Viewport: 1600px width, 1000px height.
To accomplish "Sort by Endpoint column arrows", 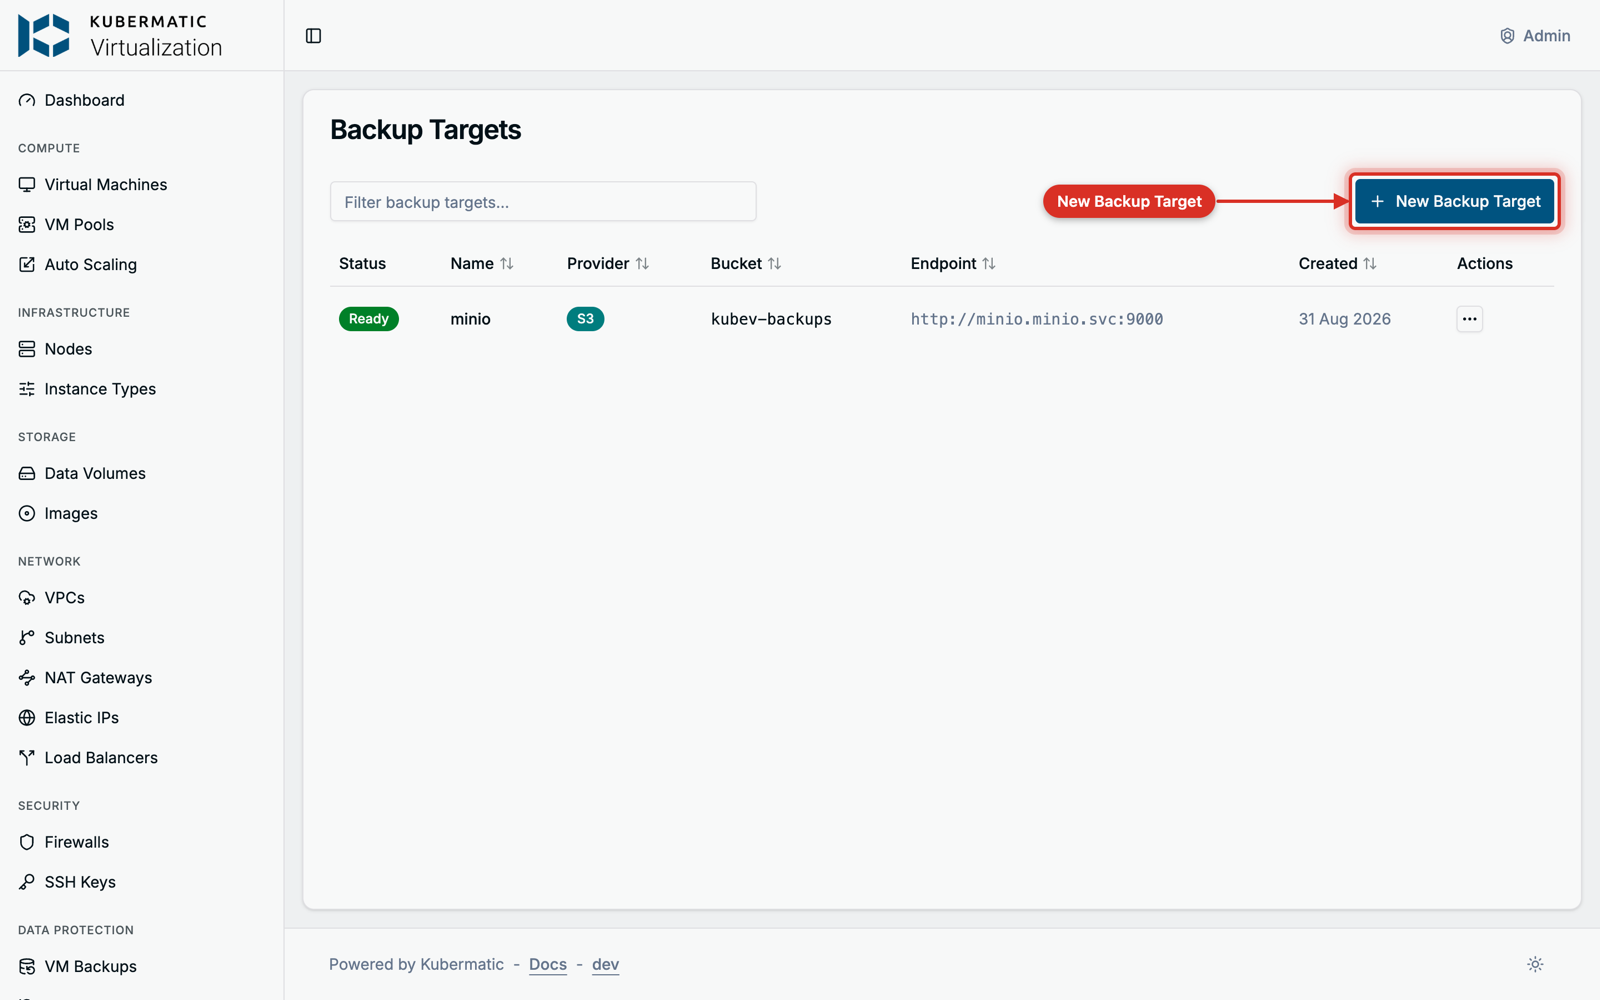I will tap(988, 263).
